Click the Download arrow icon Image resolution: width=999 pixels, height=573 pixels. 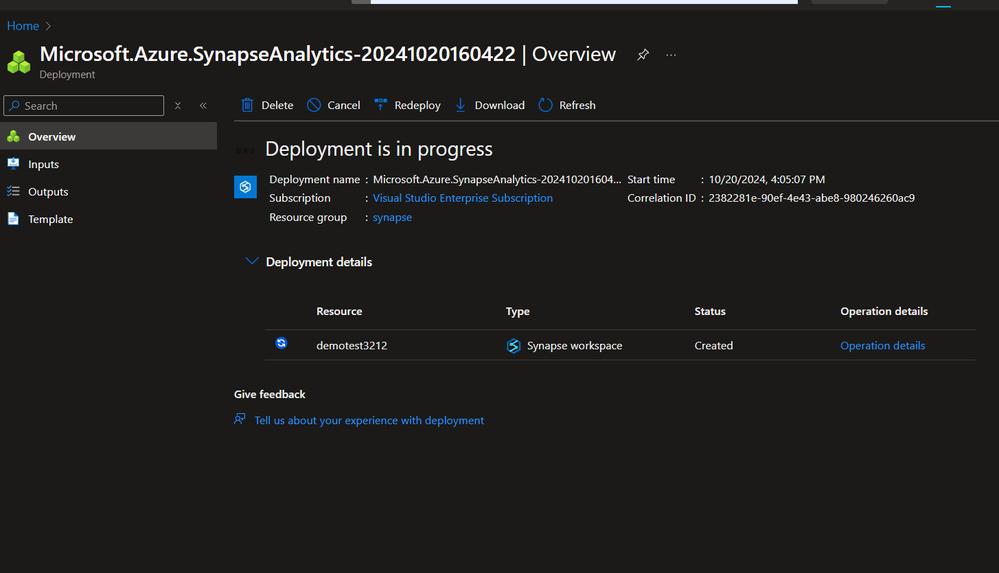461,105
